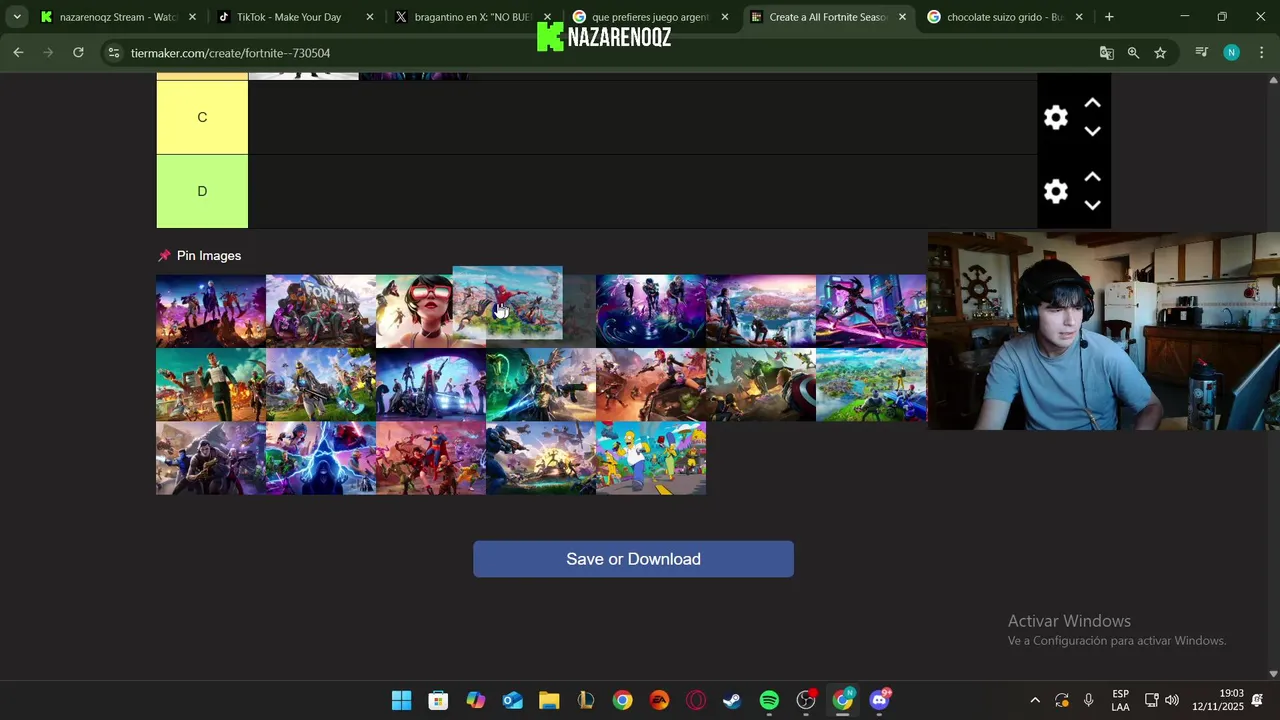Open Microsoft Store from taskbar

pos(438,700)
